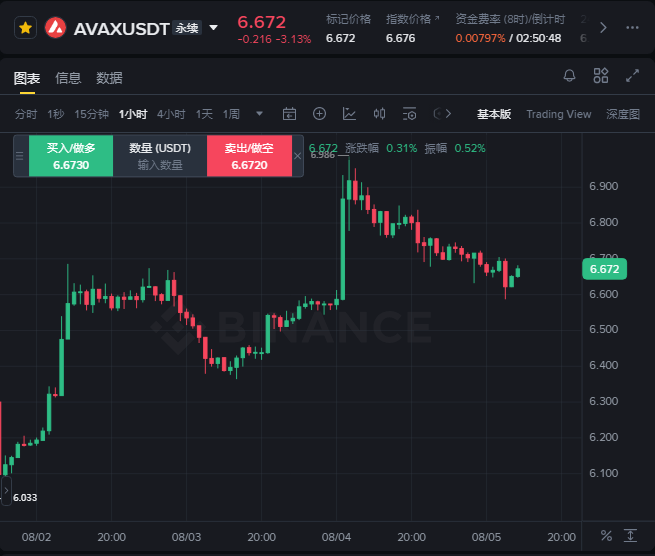The height and width of the screenshot is (556, 655).
Task: Expand the chart to fullscreen
Action: tap(632, 76)
